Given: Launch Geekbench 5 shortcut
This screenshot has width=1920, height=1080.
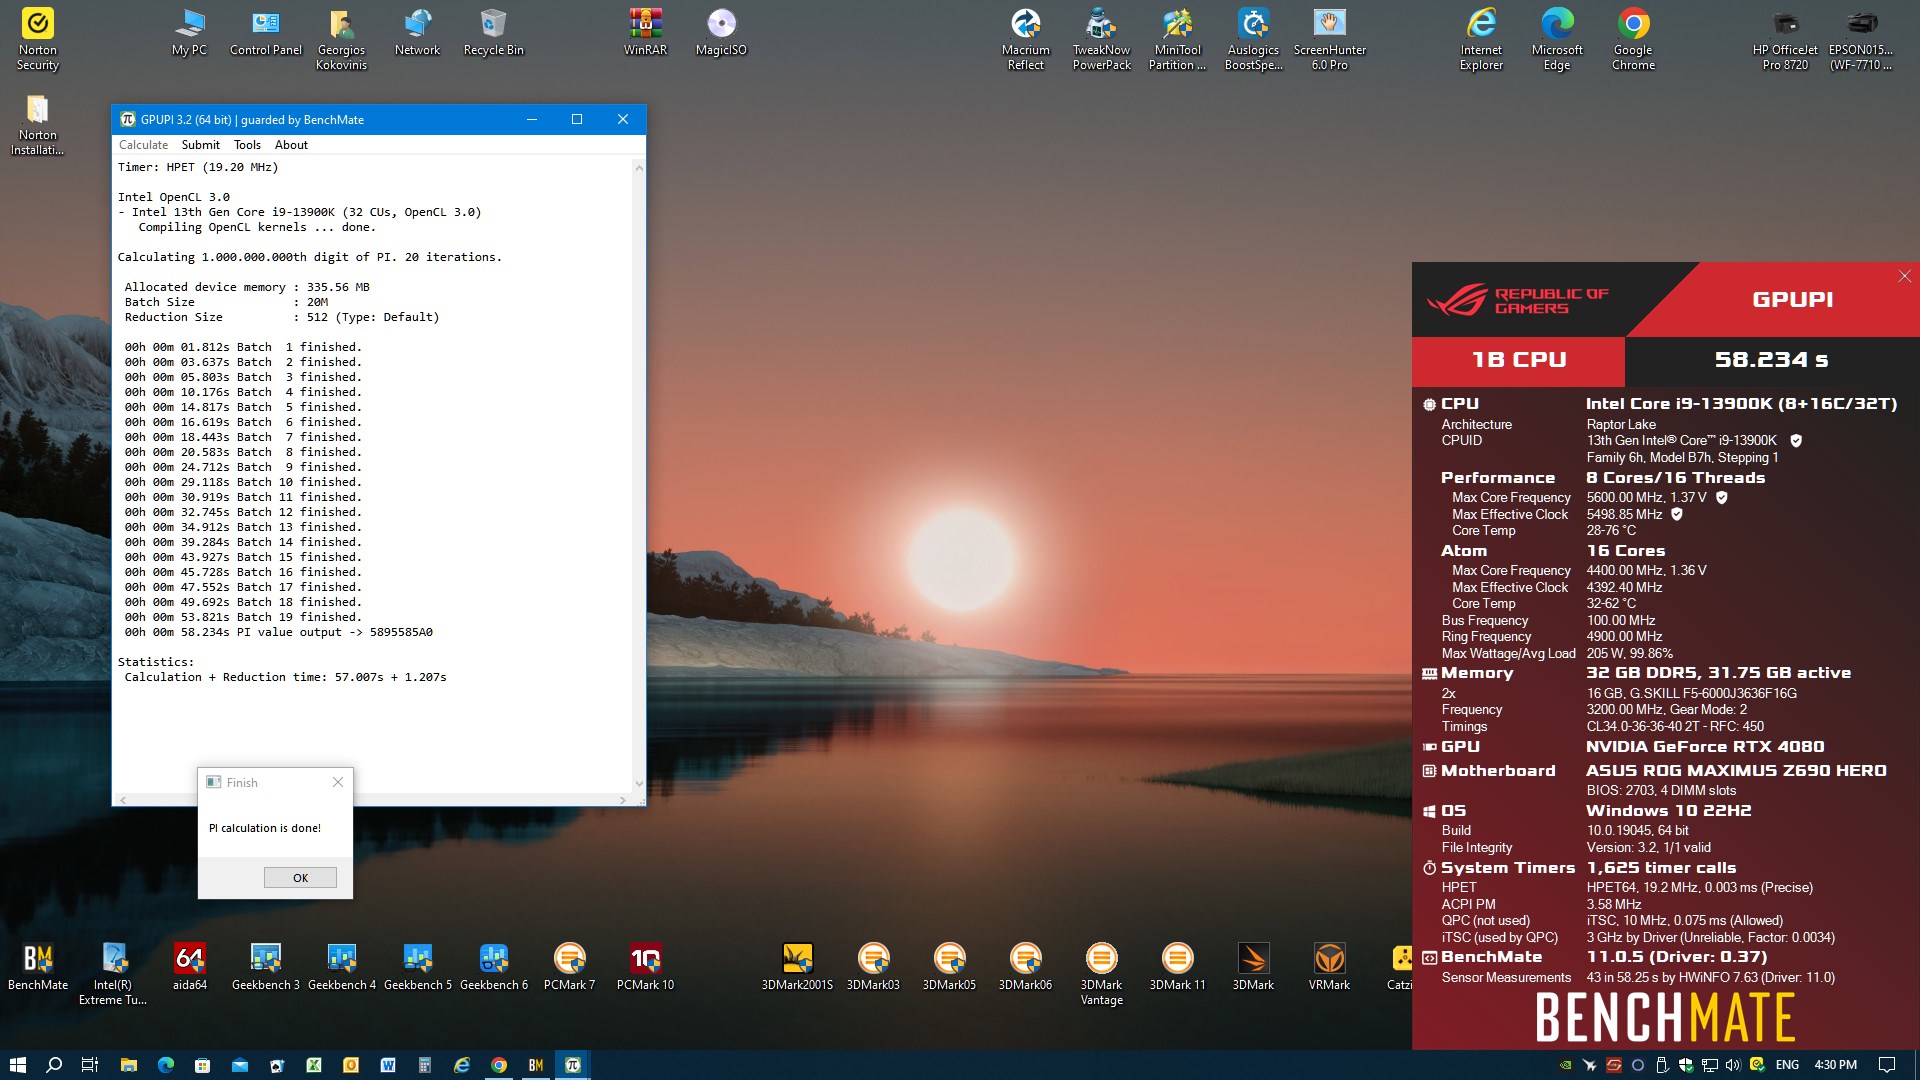Looking at the screenshot, I should (418, 967).
